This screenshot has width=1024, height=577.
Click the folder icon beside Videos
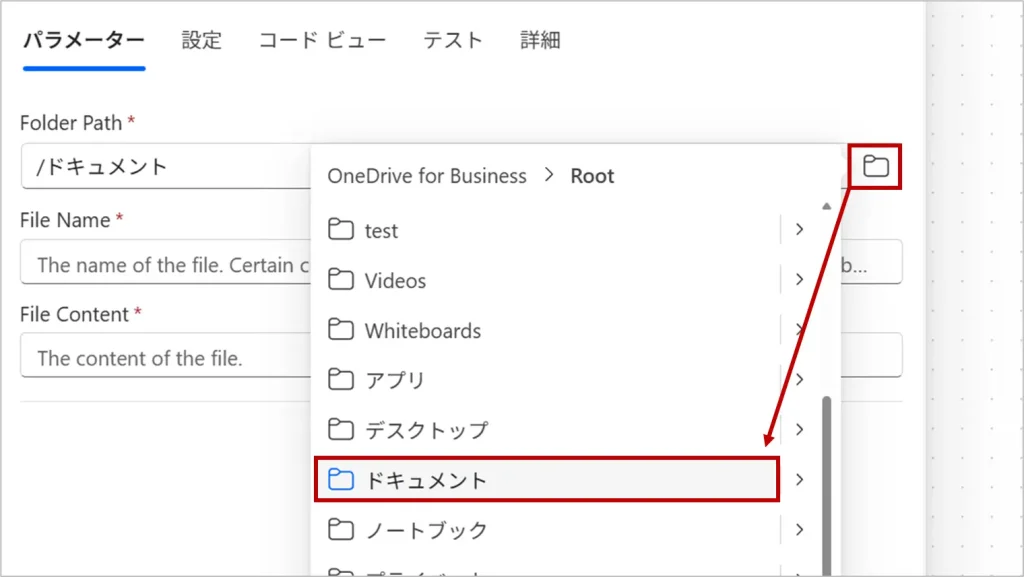tap(342, 280)
